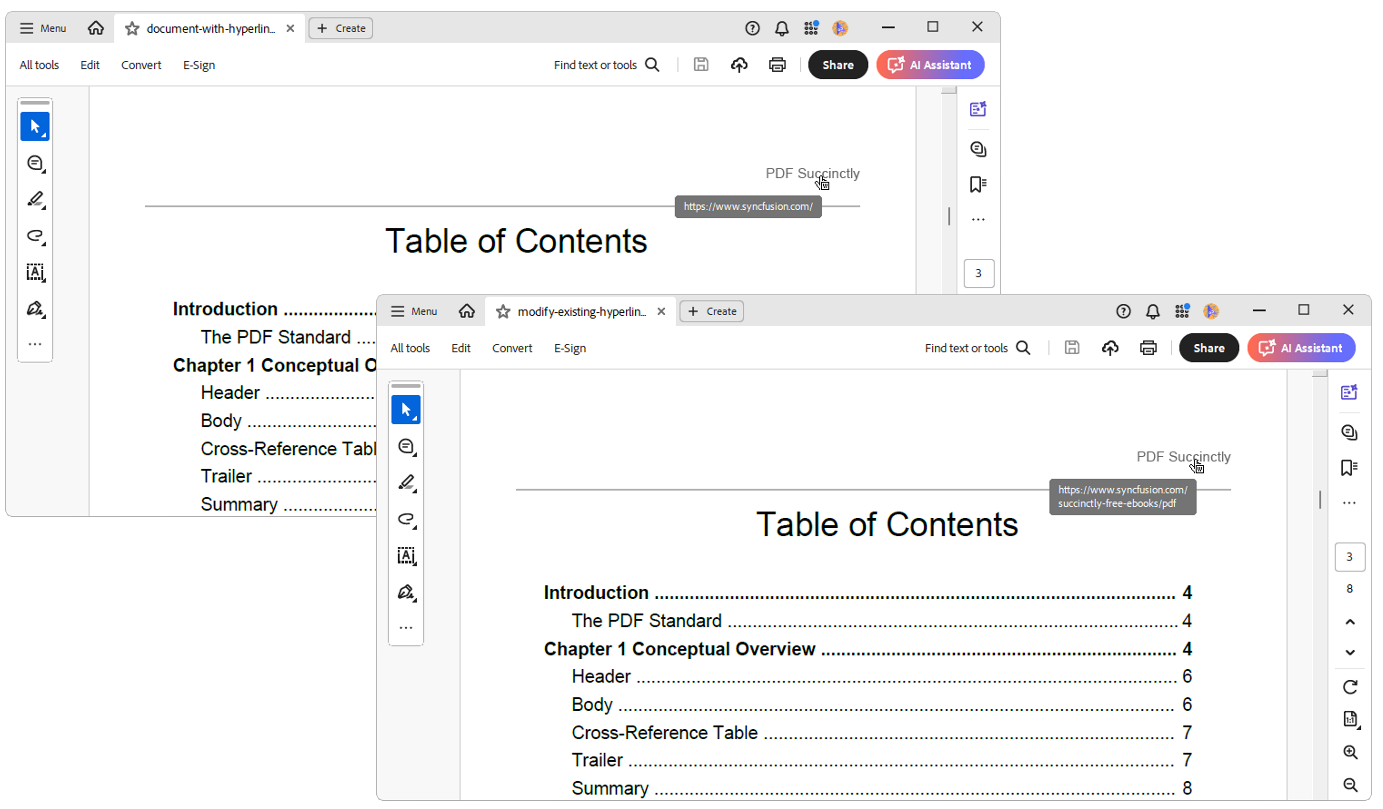This screenshot has width=1383, height=809.
Task: Open the Convert menu in the front window
Action: click(512, 348)
